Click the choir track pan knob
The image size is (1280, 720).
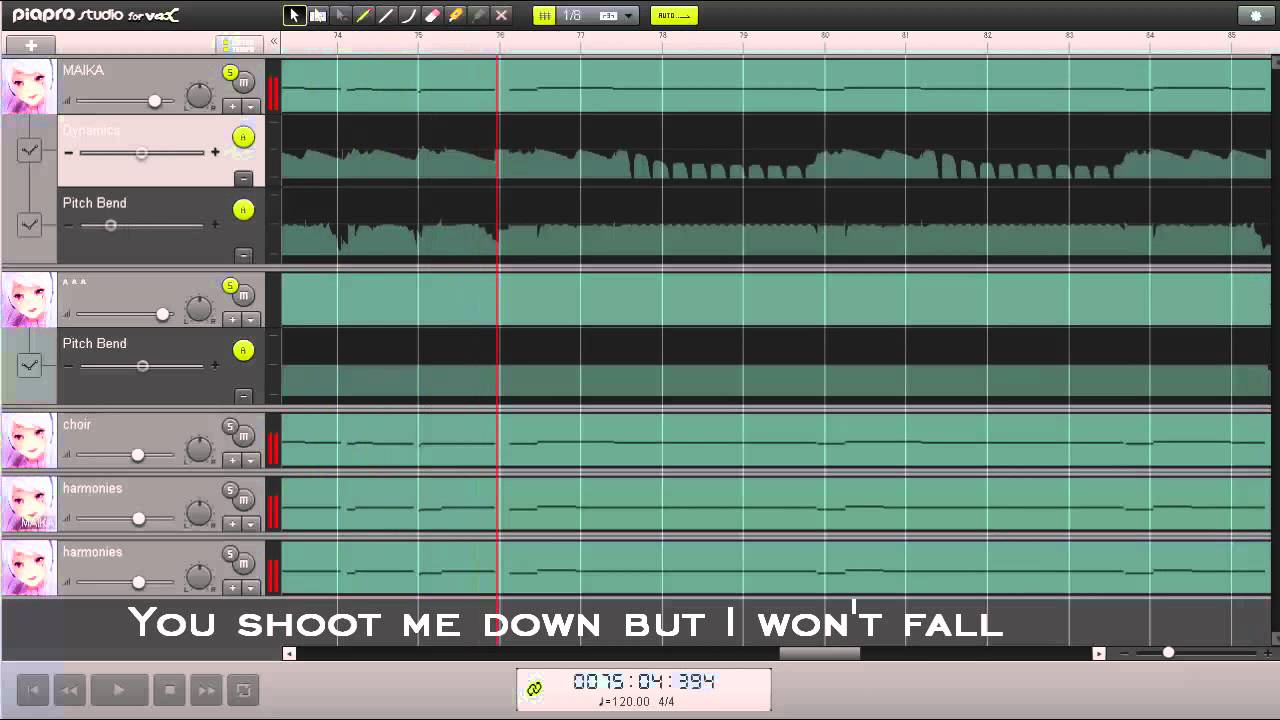199,450
